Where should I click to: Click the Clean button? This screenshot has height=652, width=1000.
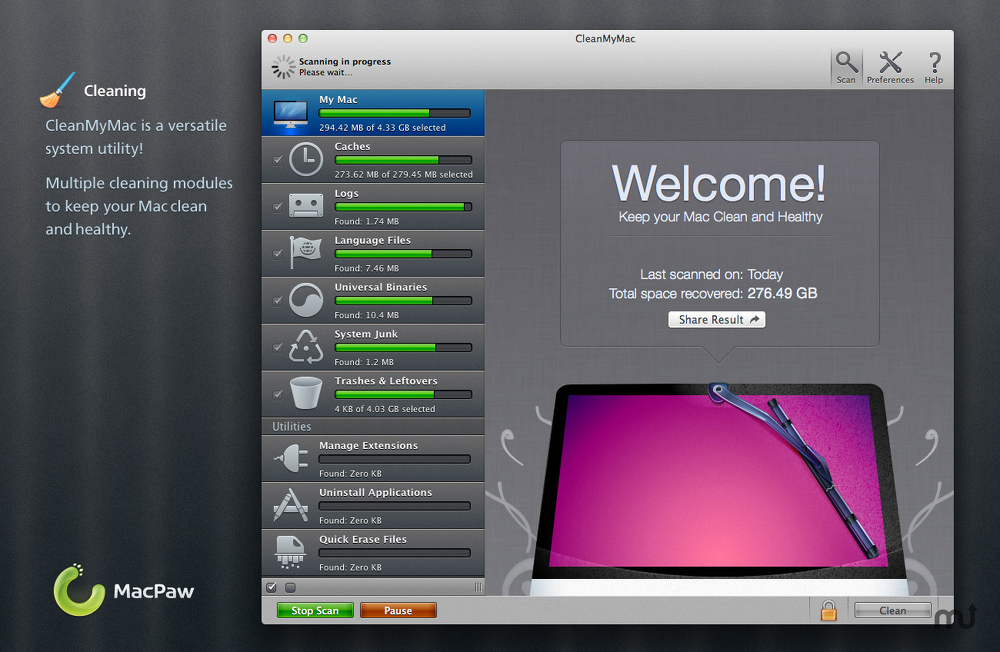[x=892, y=611]
